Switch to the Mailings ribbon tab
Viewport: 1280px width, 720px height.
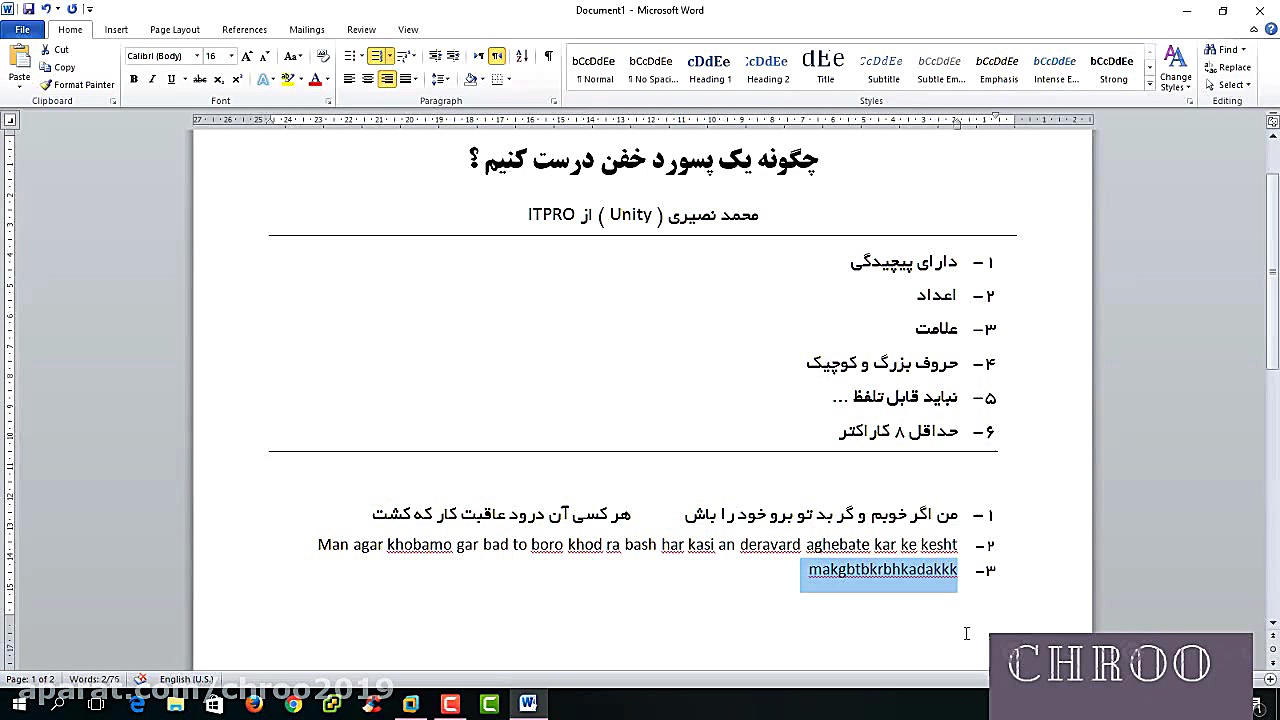[307, 29]
